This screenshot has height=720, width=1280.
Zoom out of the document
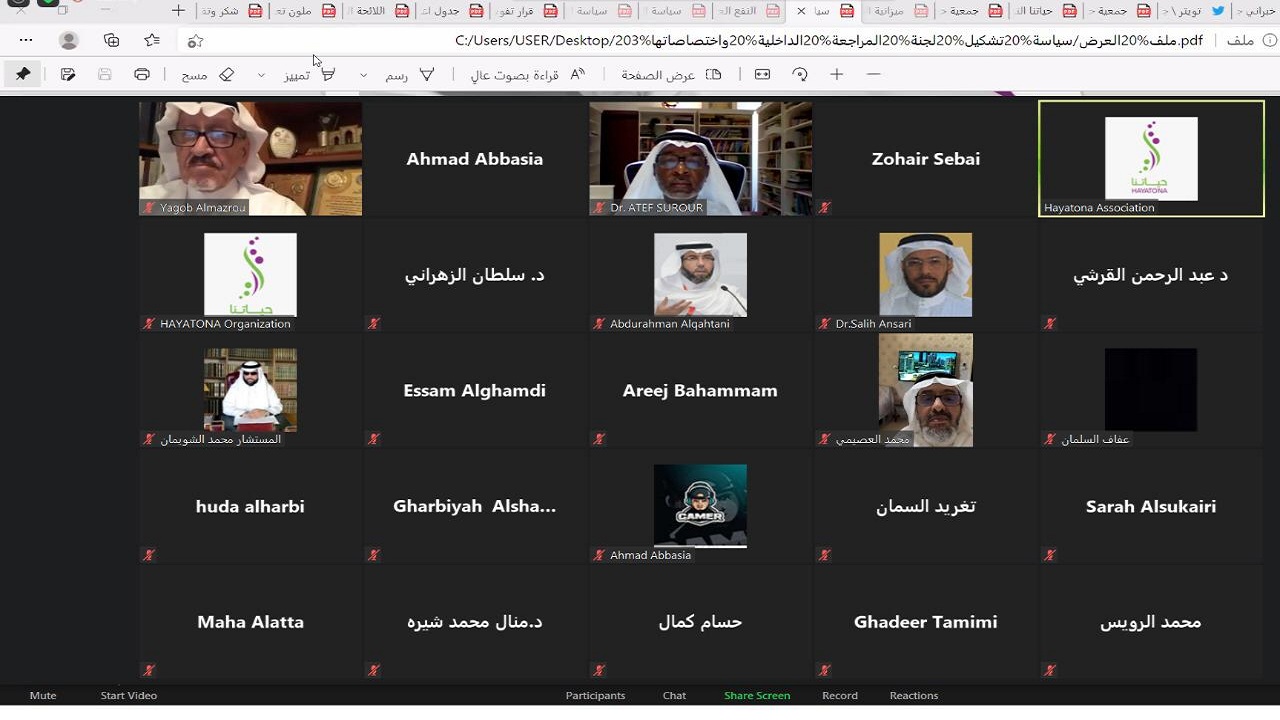[x=873, y=73]
